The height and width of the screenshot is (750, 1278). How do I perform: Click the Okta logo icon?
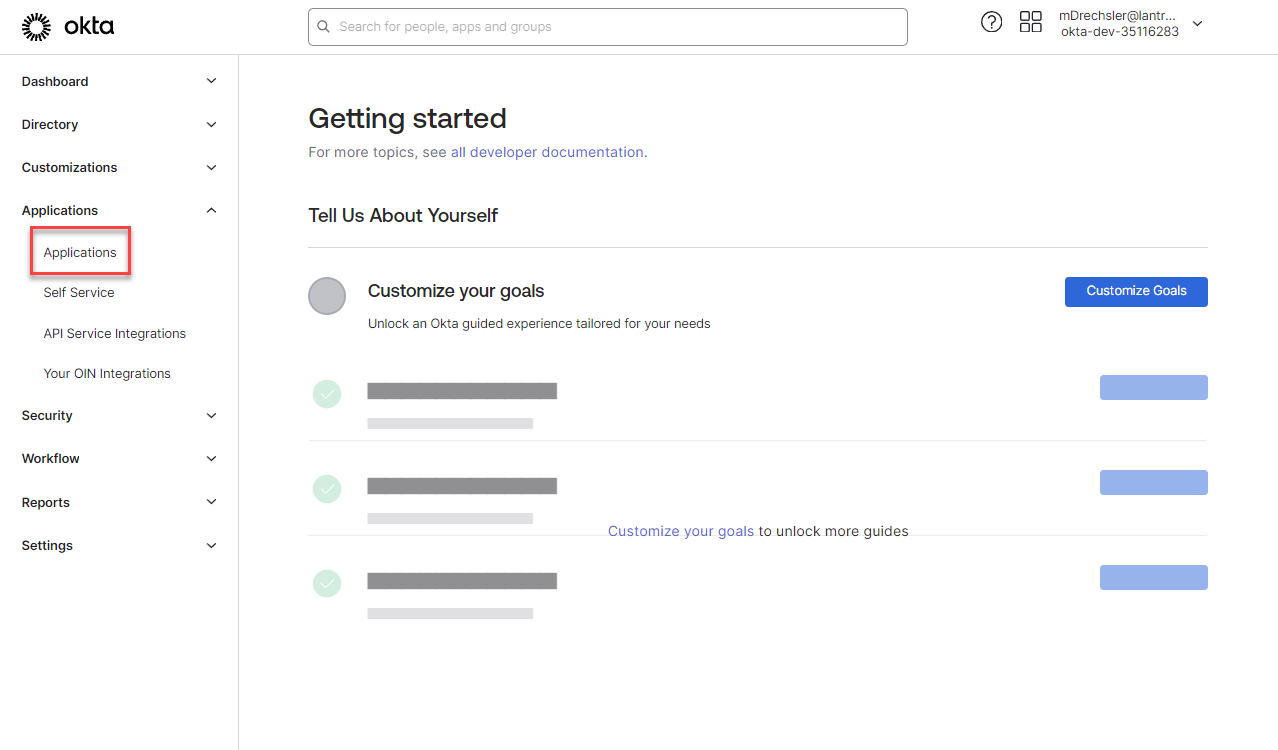36,27
